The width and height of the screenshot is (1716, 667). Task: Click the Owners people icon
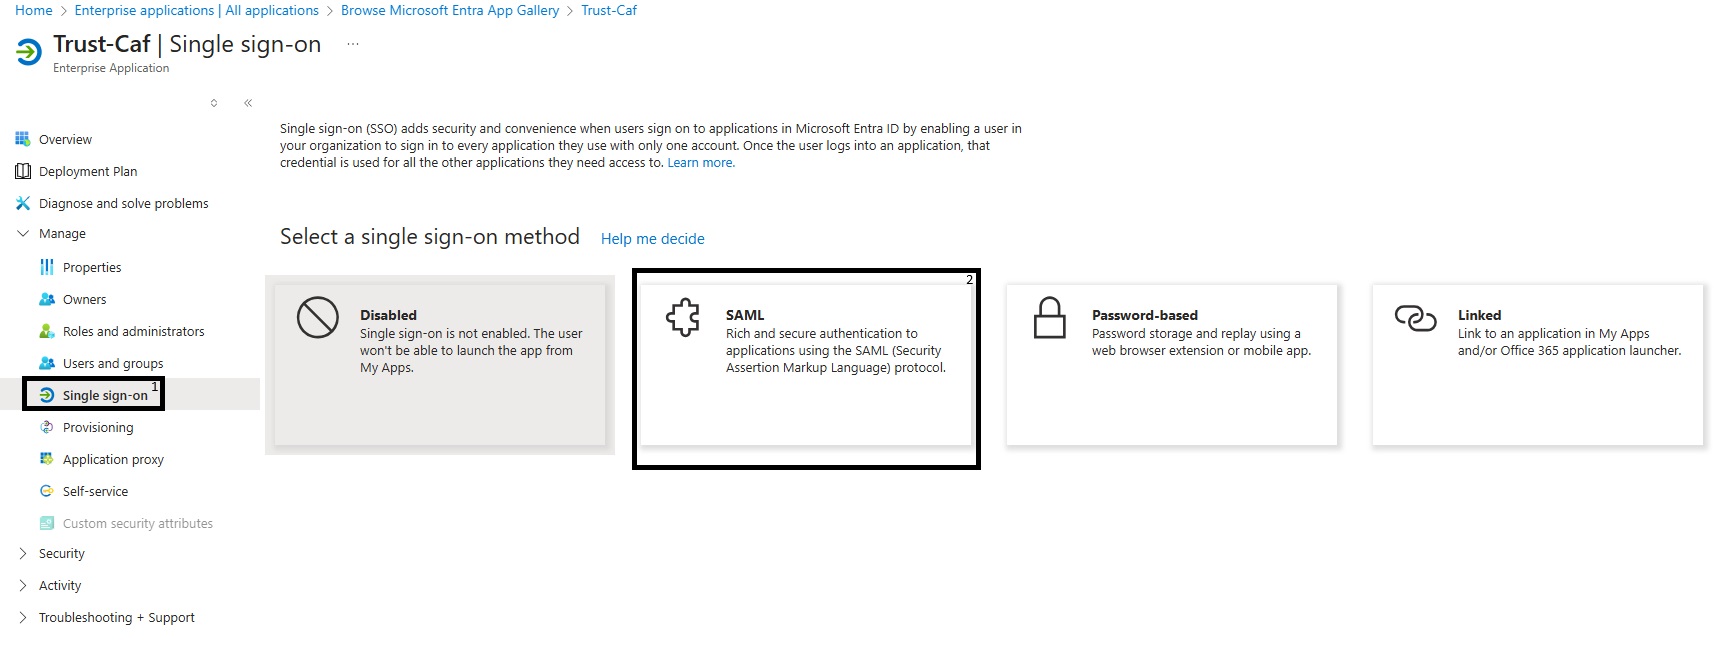click(47, 299)
